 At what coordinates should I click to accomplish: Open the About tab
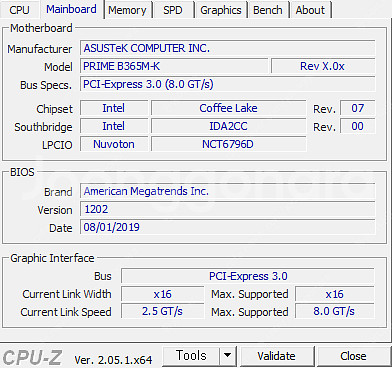(310, 10)
